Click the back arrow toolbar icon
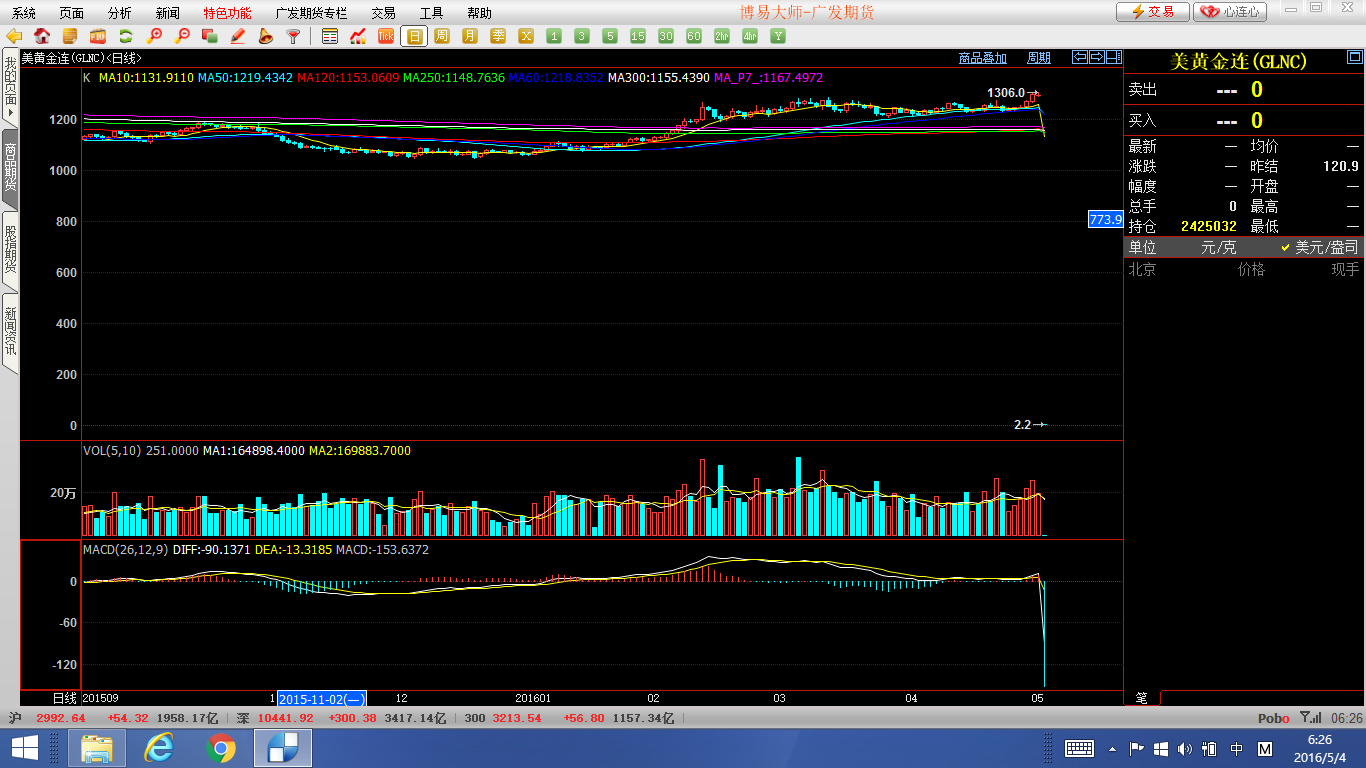Image resolution: width=1366 pixels, height=768 pixels. (x=14, y=36)
